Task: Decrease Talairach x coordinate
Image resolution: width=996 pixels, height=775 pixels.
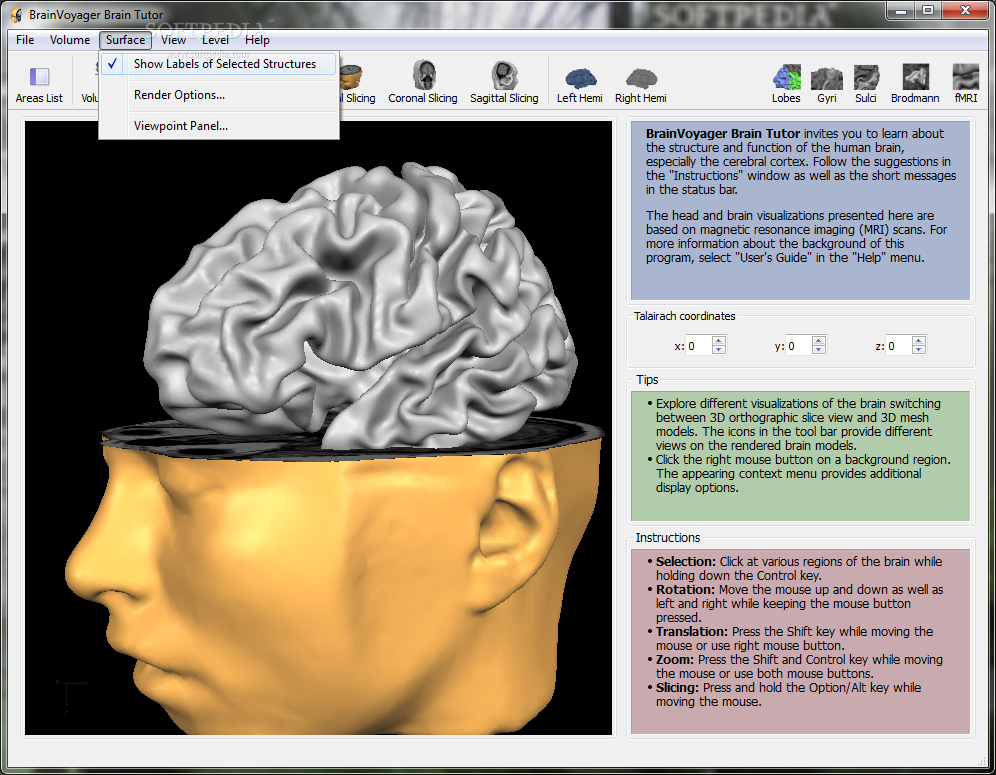Action: click(x=718, y=349)
